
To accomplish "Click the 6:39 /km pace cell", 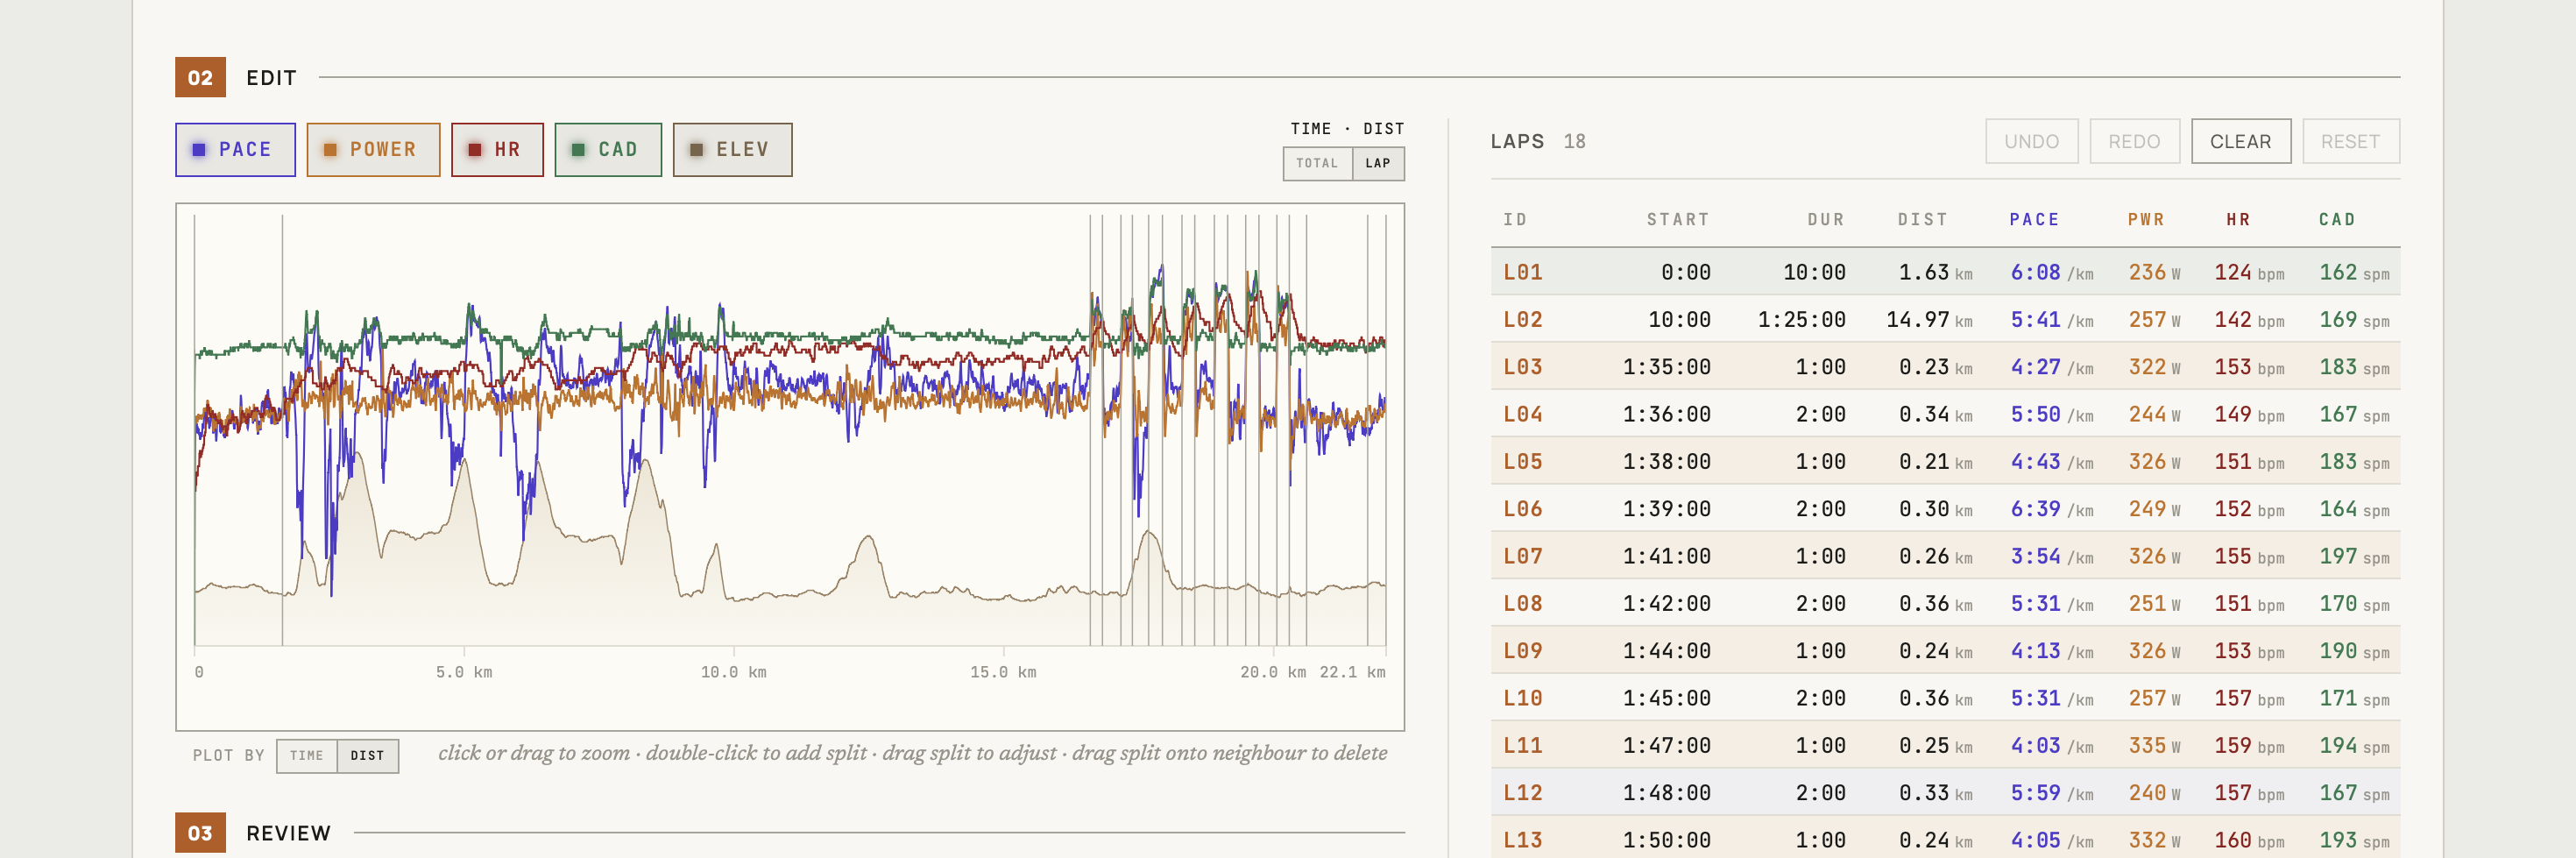I will (2052, 509).
